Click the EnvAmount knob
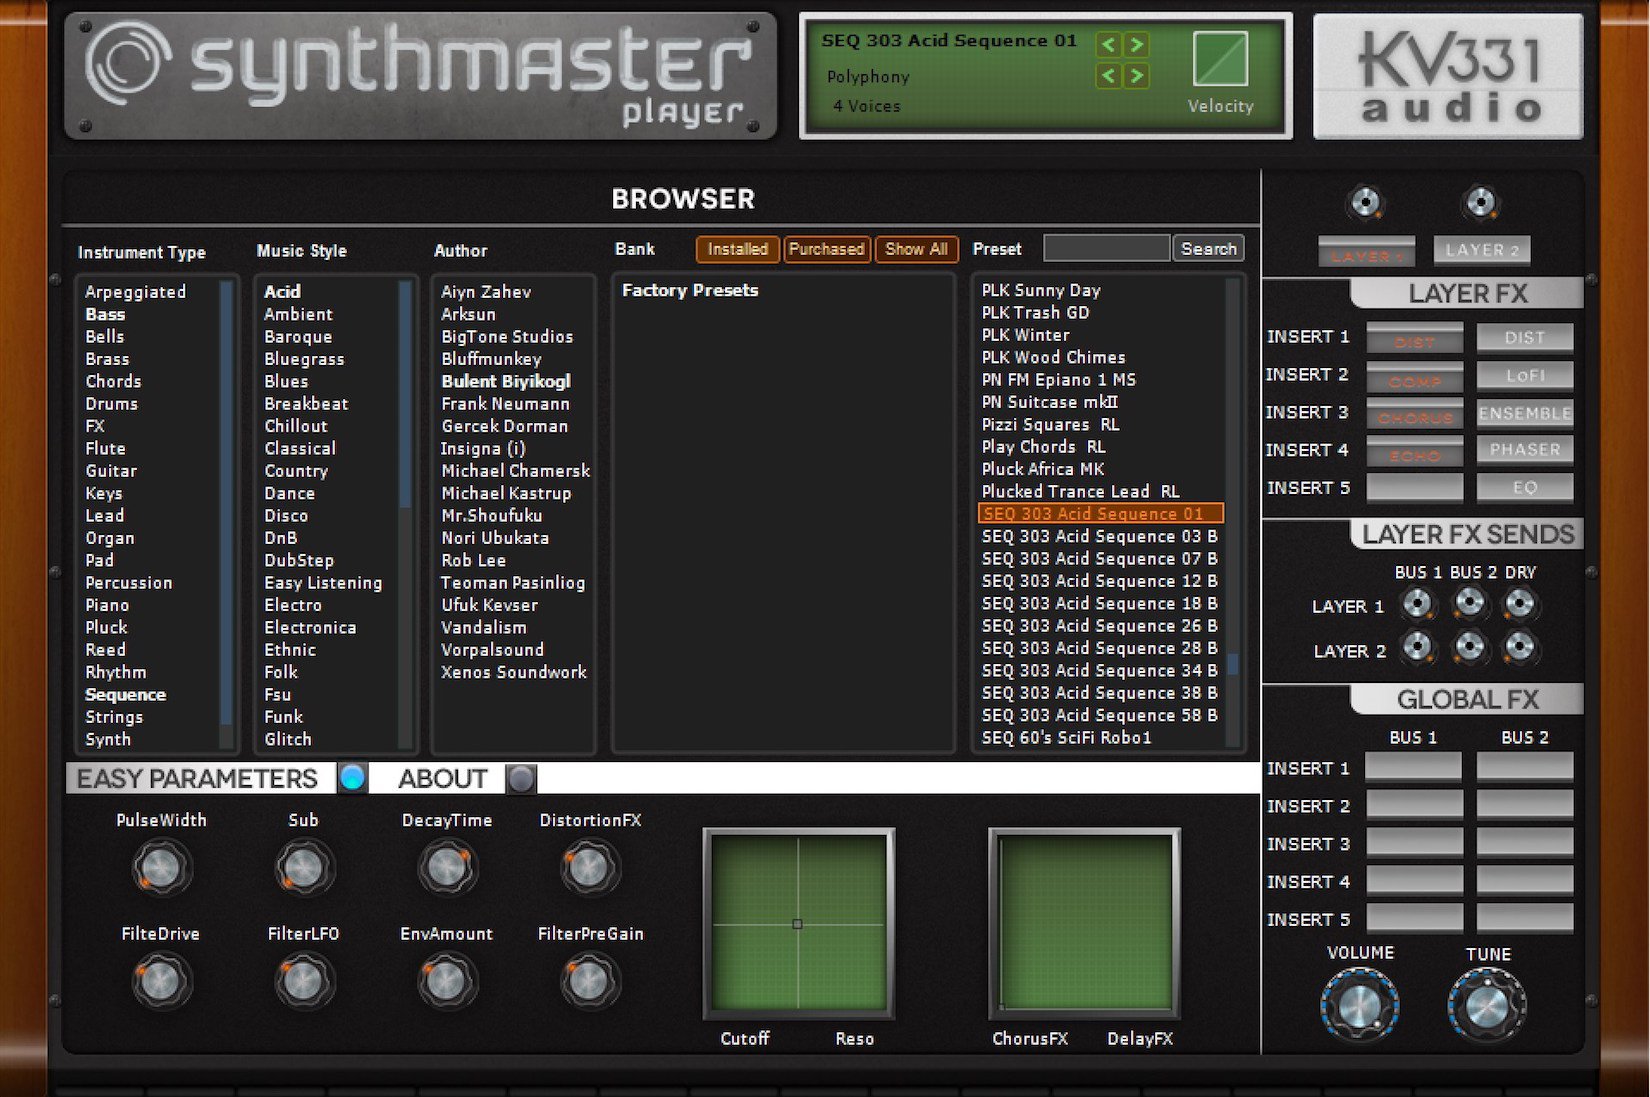1650x1097 pixels. point(446,982)
